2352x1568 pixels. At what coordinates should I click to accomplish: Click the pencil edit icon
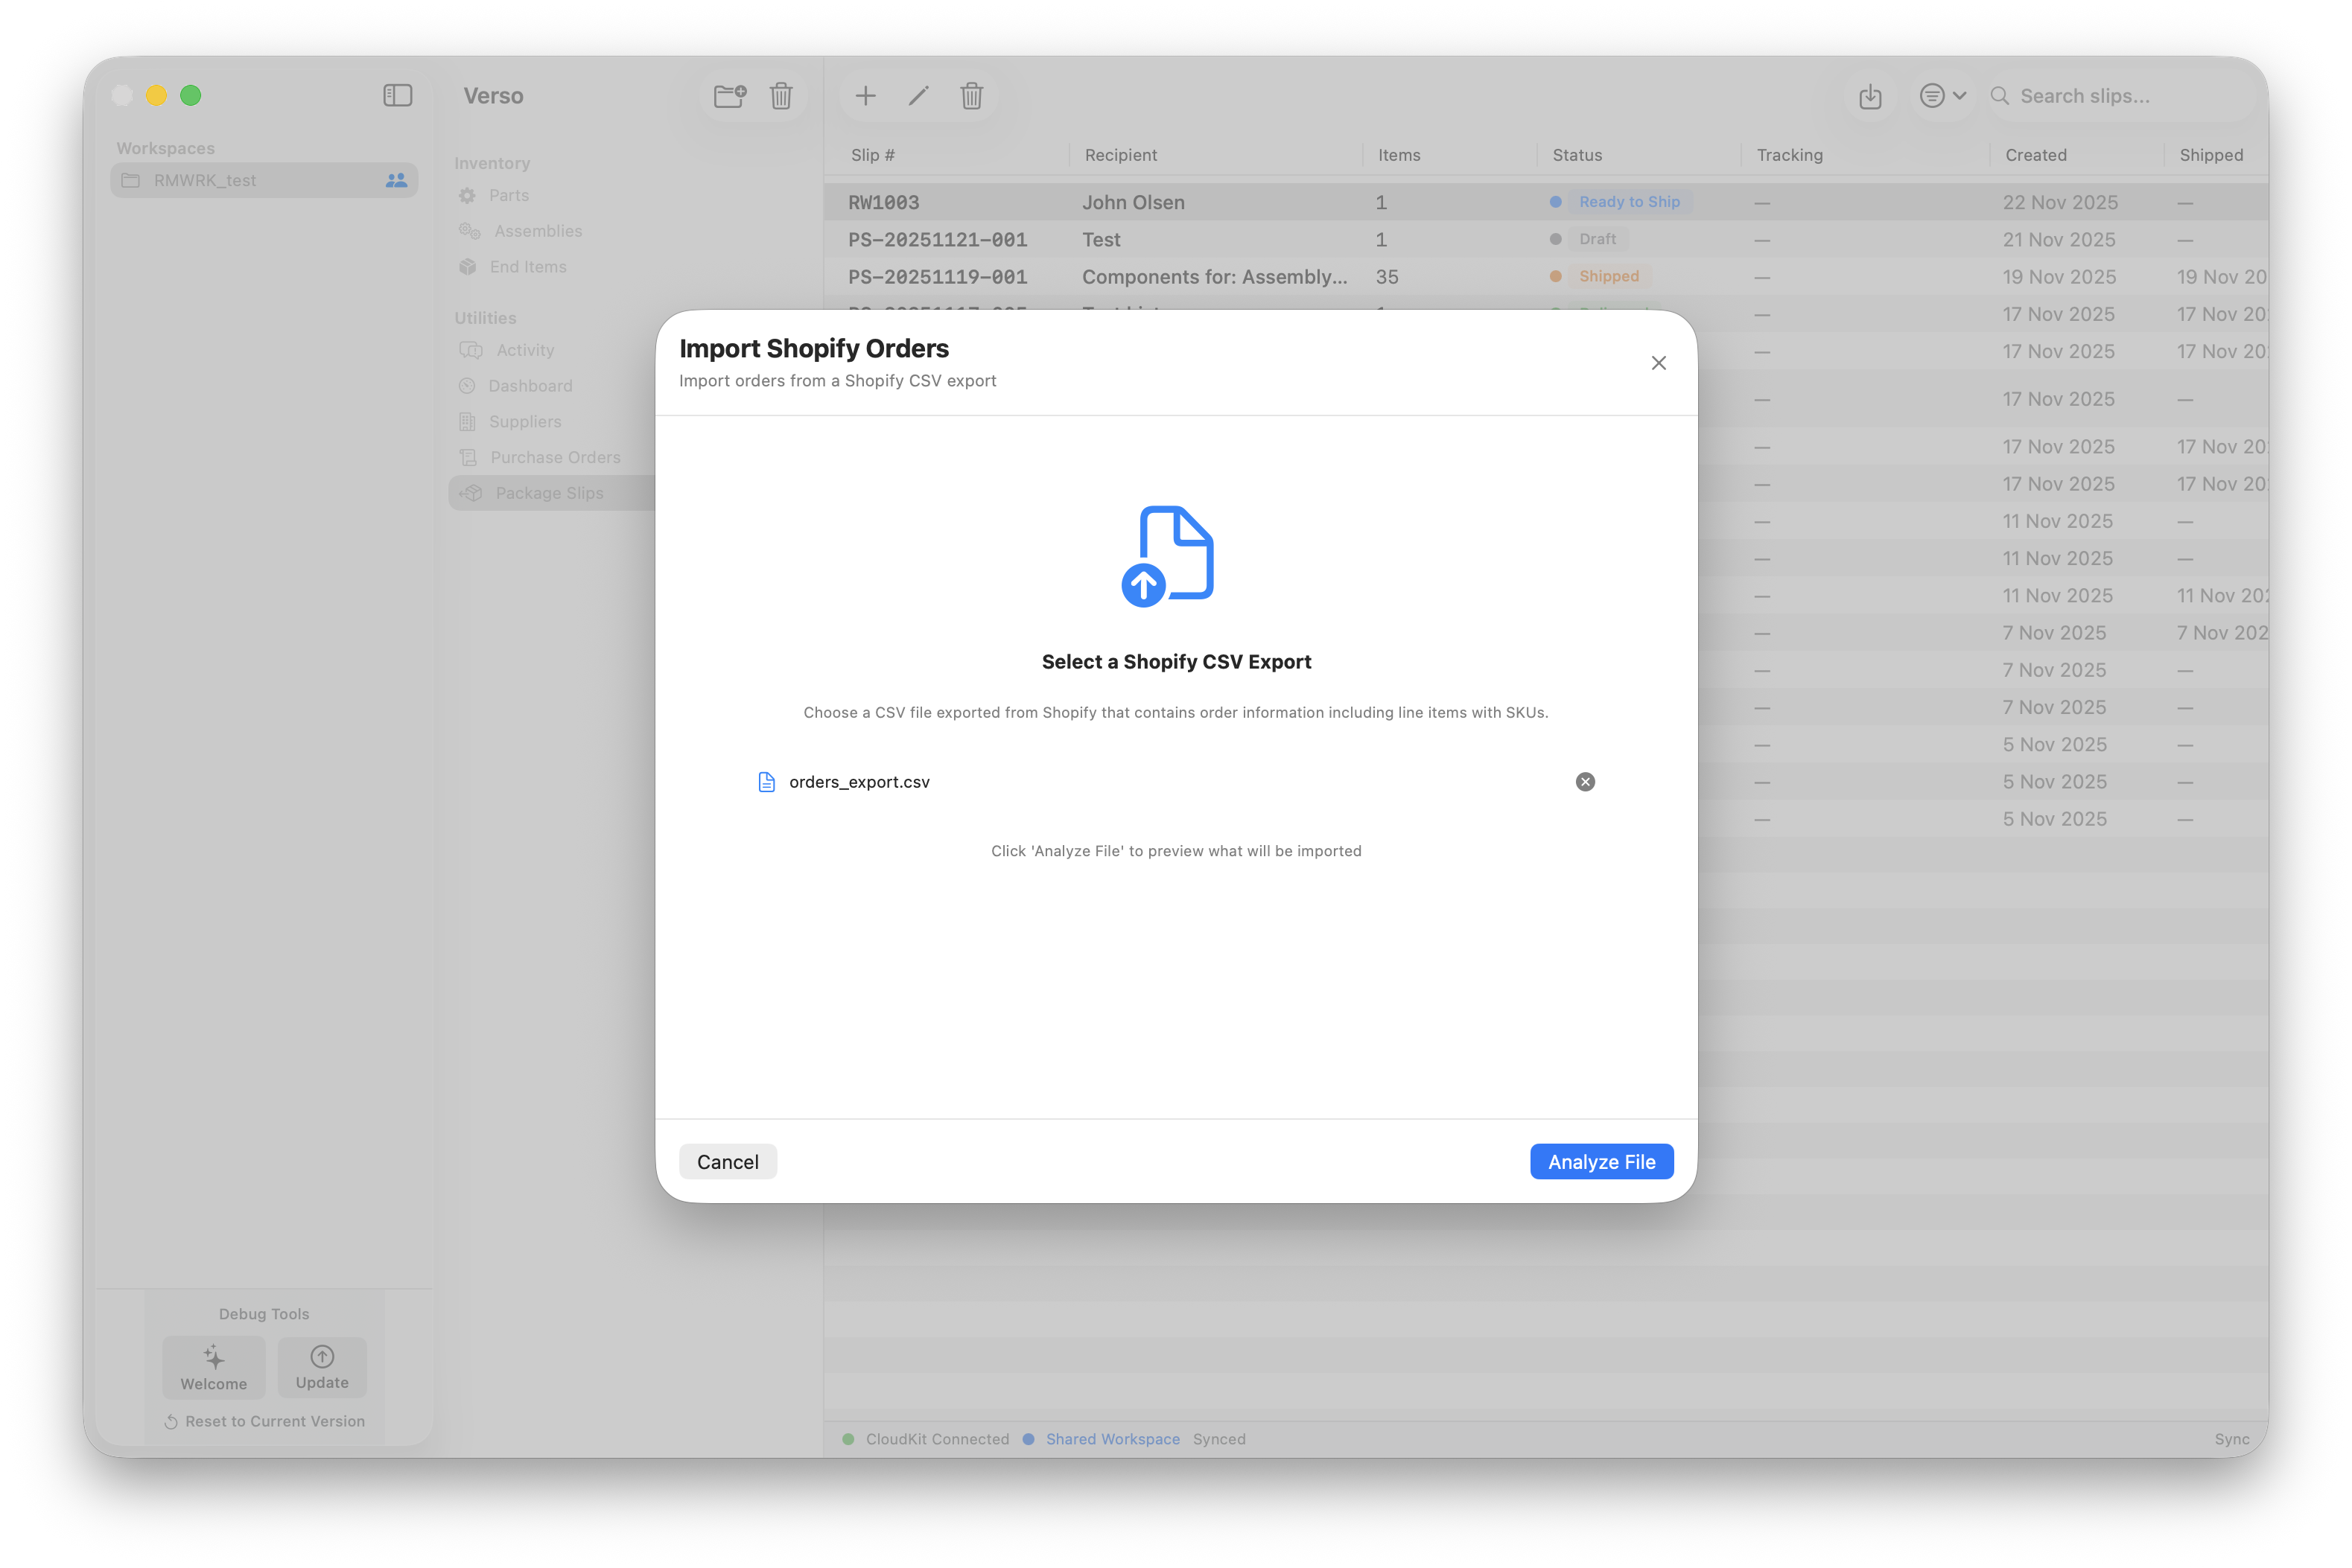(918, 96)
